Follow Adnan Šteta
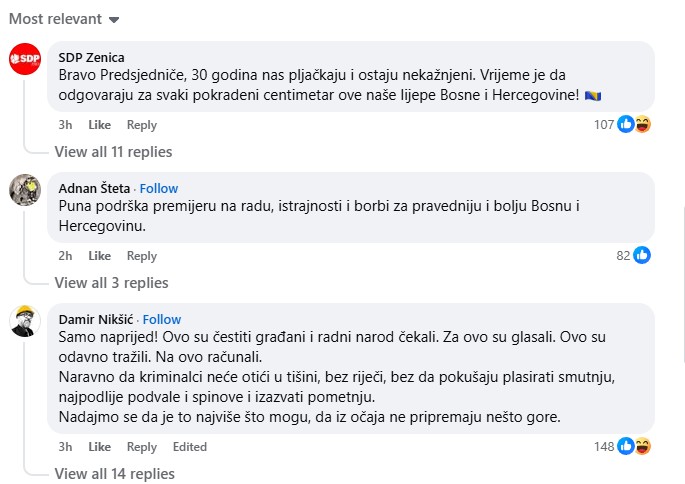Image resolution: width=685 pixels, height=484 pixels. point(159,188)
